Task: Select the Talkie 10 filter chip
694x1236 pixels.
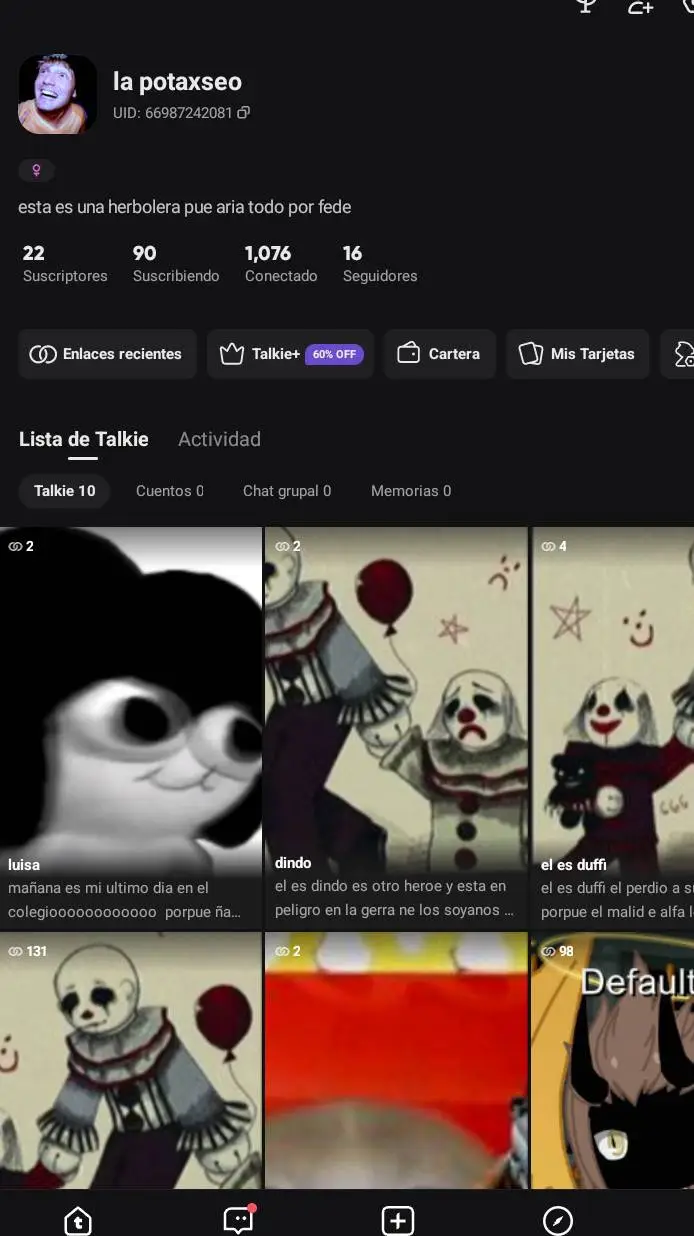Action: [x=65, y=491]
